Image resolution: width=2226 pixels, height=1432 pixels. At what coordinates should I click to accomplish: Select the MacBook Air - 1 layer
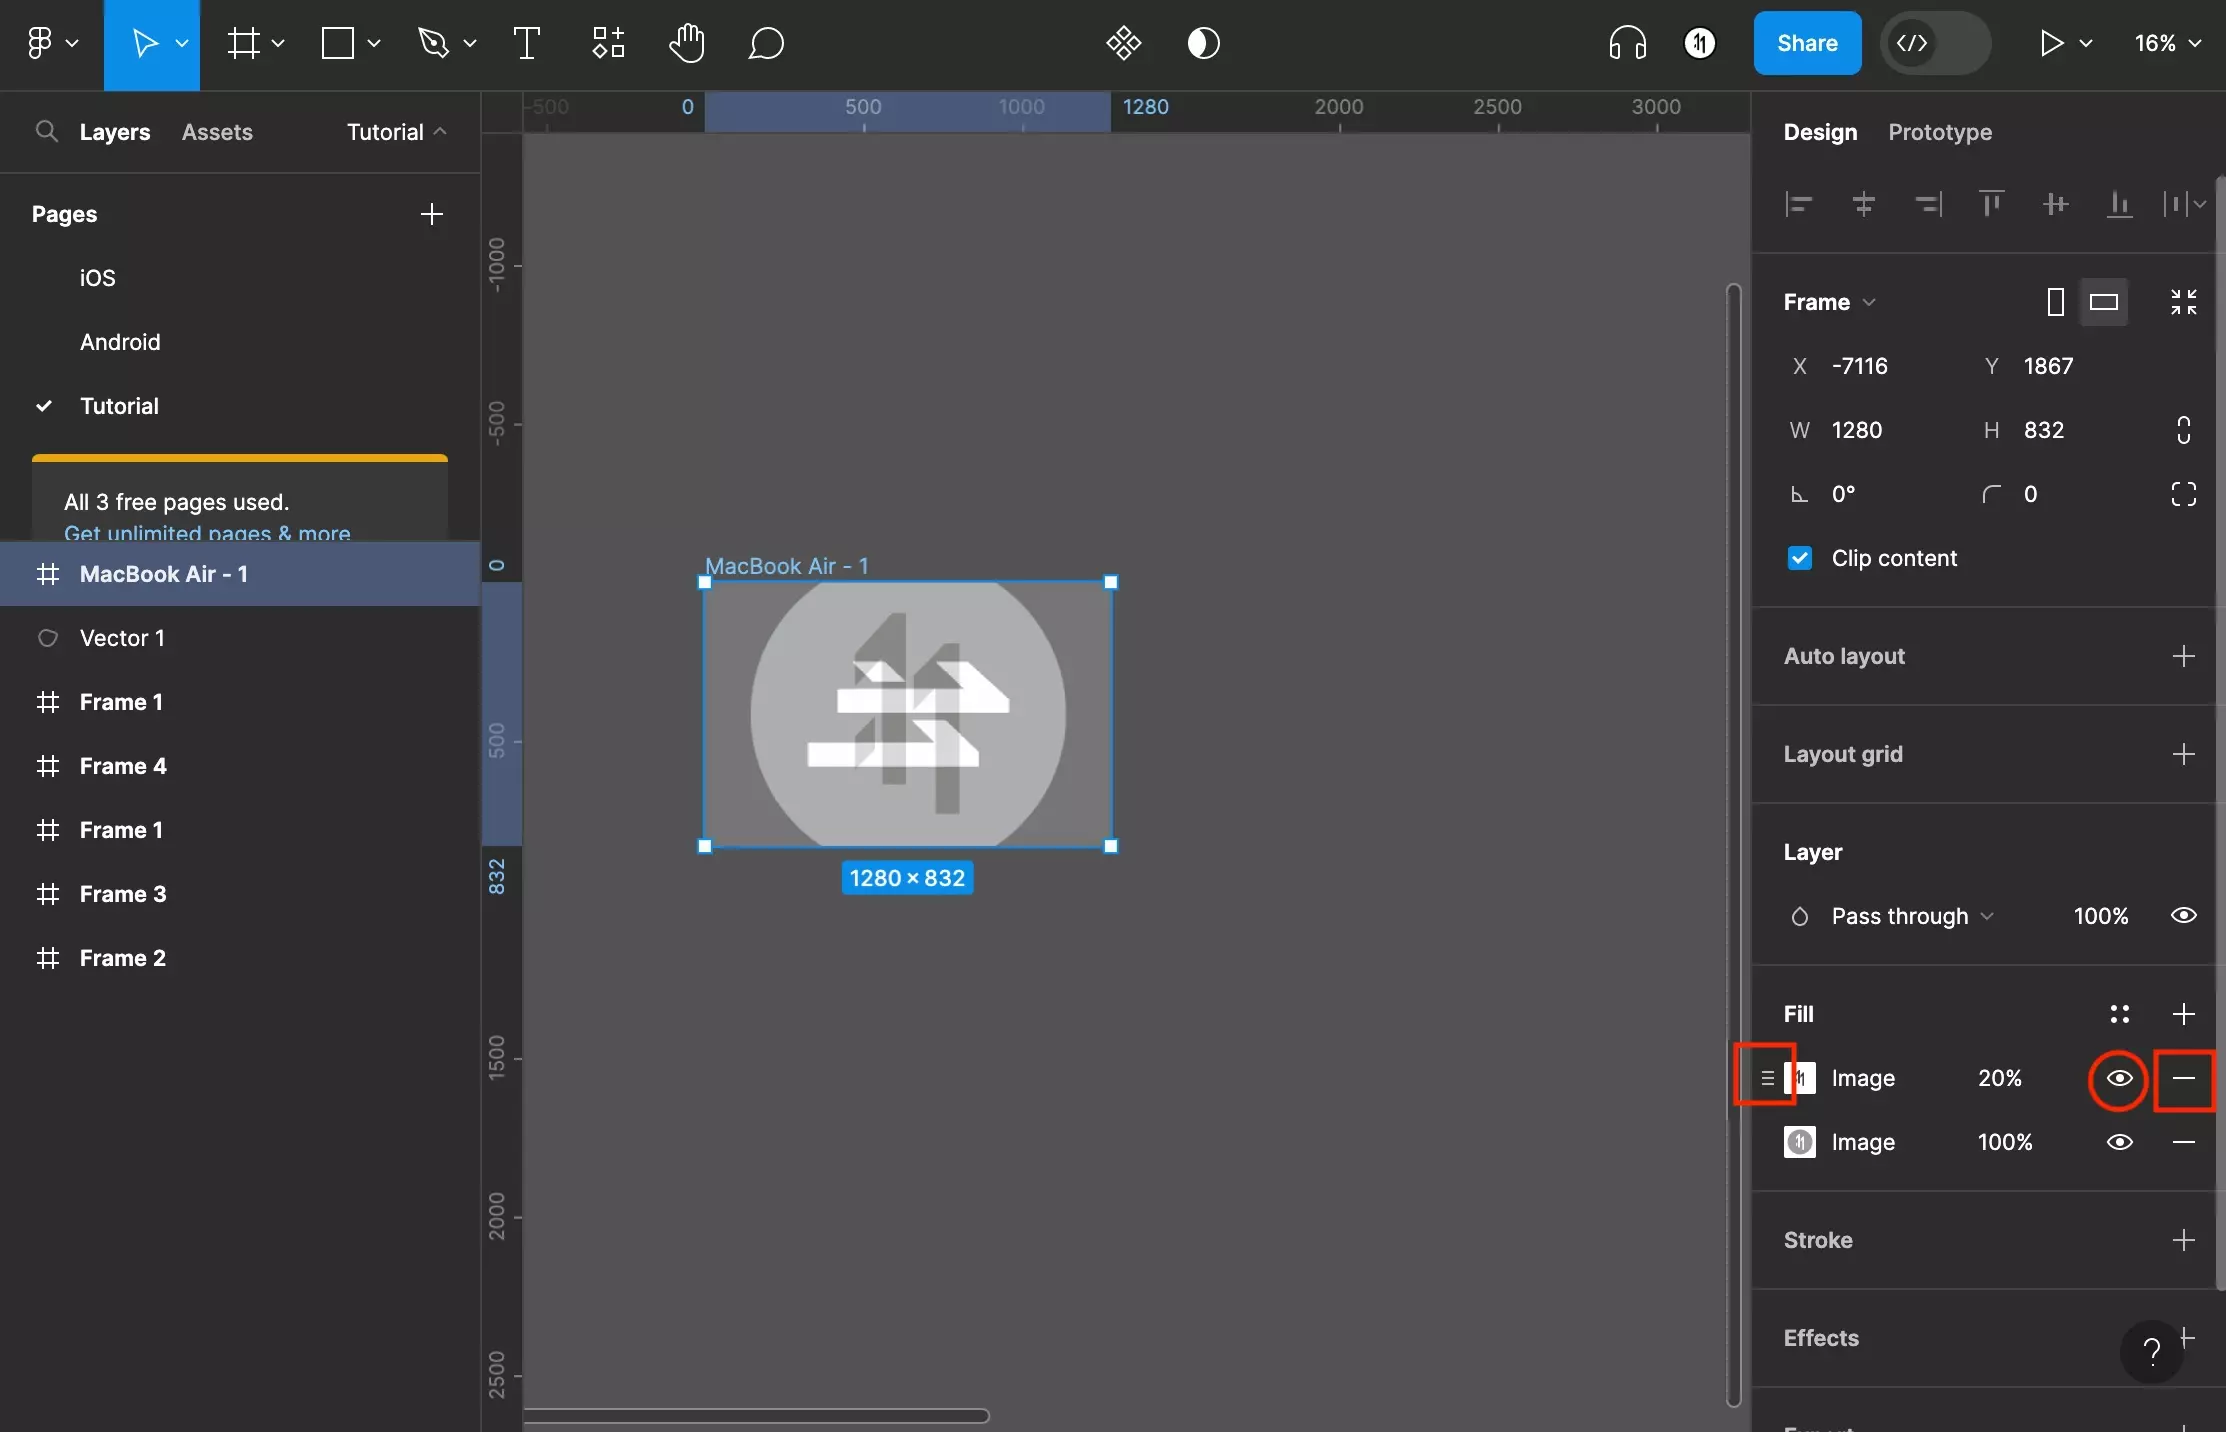click(162, 572)
